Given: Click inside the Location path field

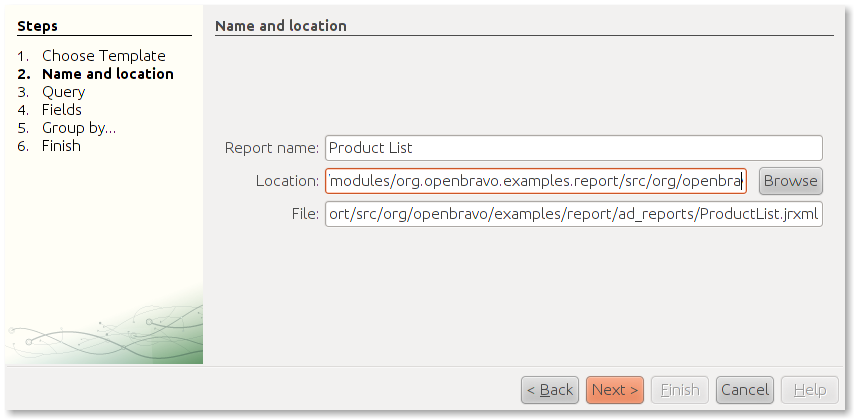Looking at the screenshot, I should tap(535, 181).
